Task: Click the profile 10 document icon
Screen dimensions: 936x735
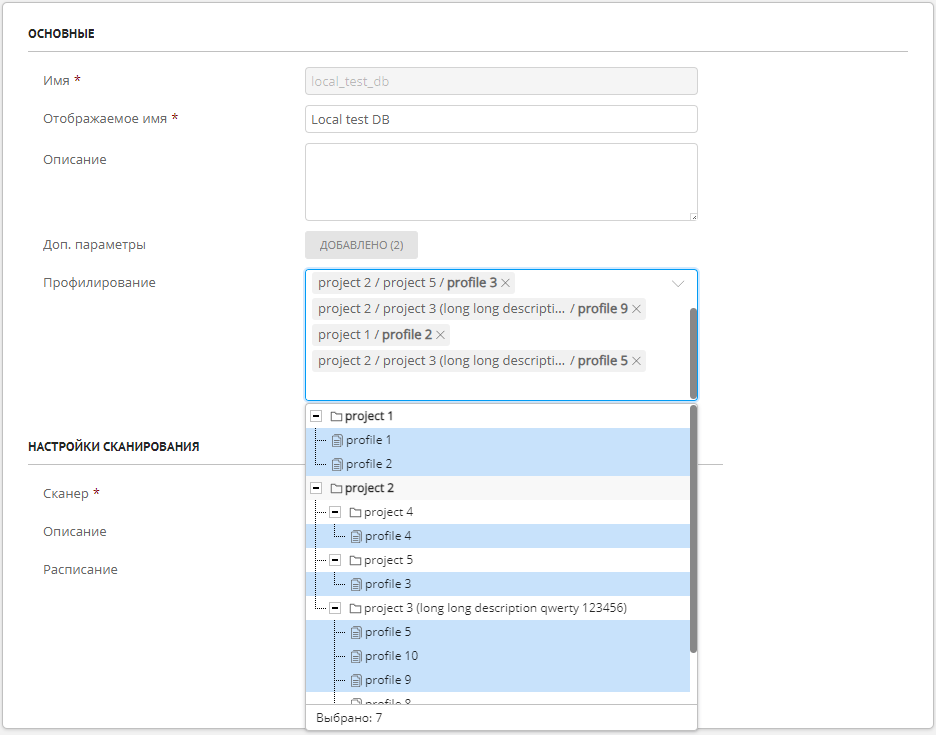Action: pos(356,656)
